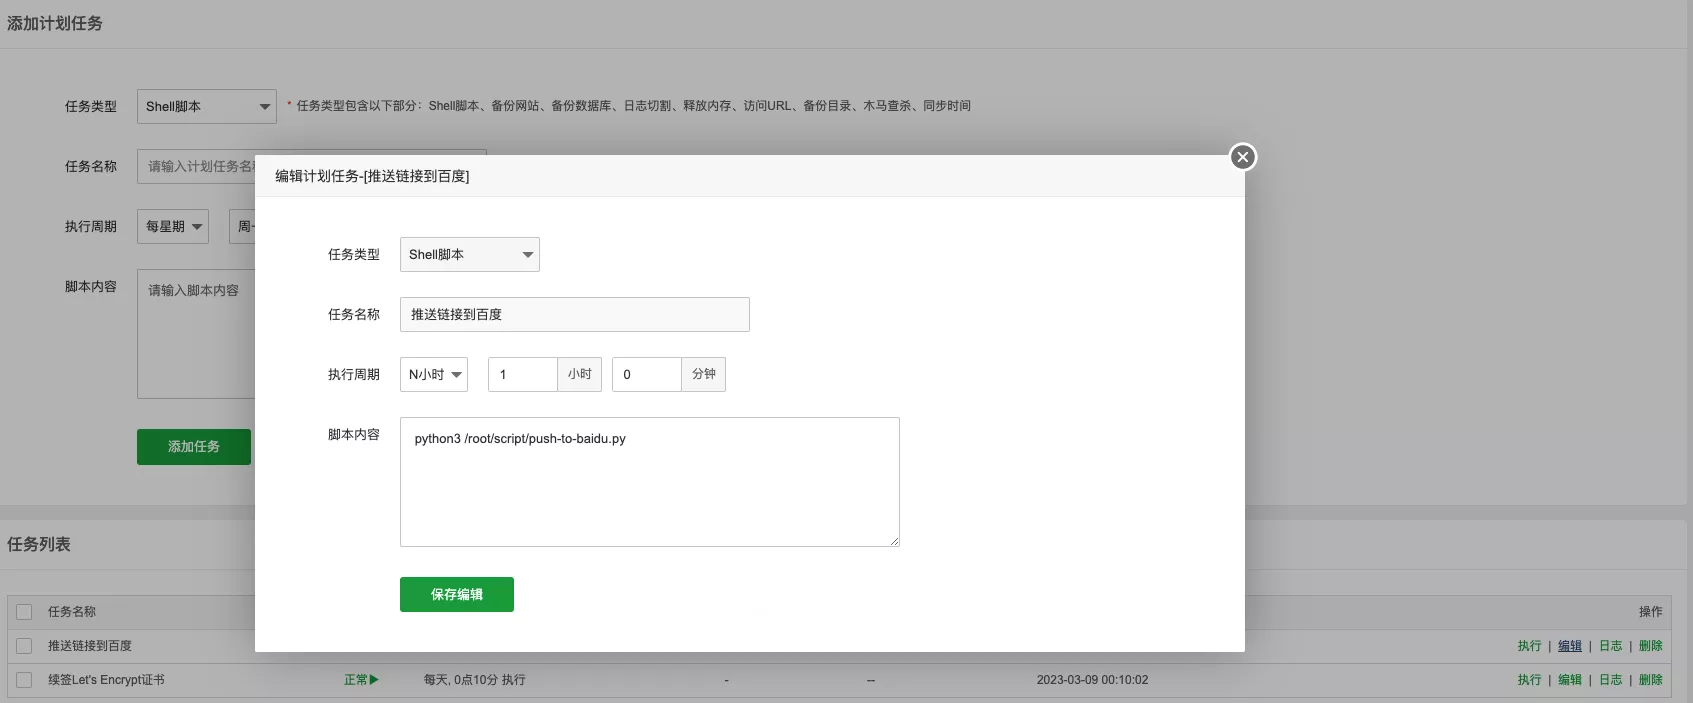View 日志 for 推送链接到百度 task
1693x703 pixels.
(1610, 646)
